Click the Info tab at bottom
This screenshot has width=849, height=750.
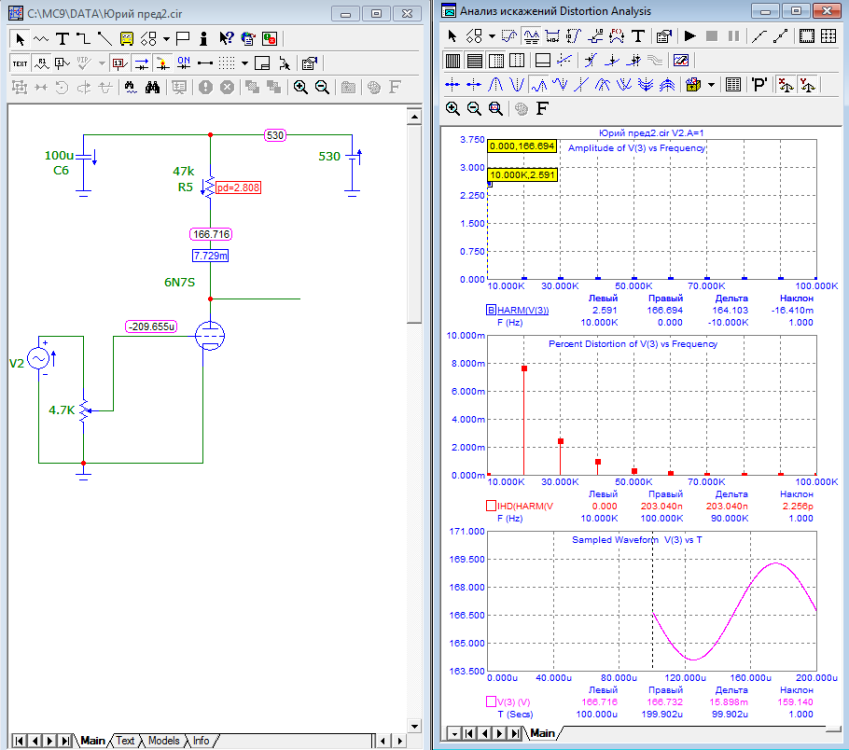coord(201,741)
